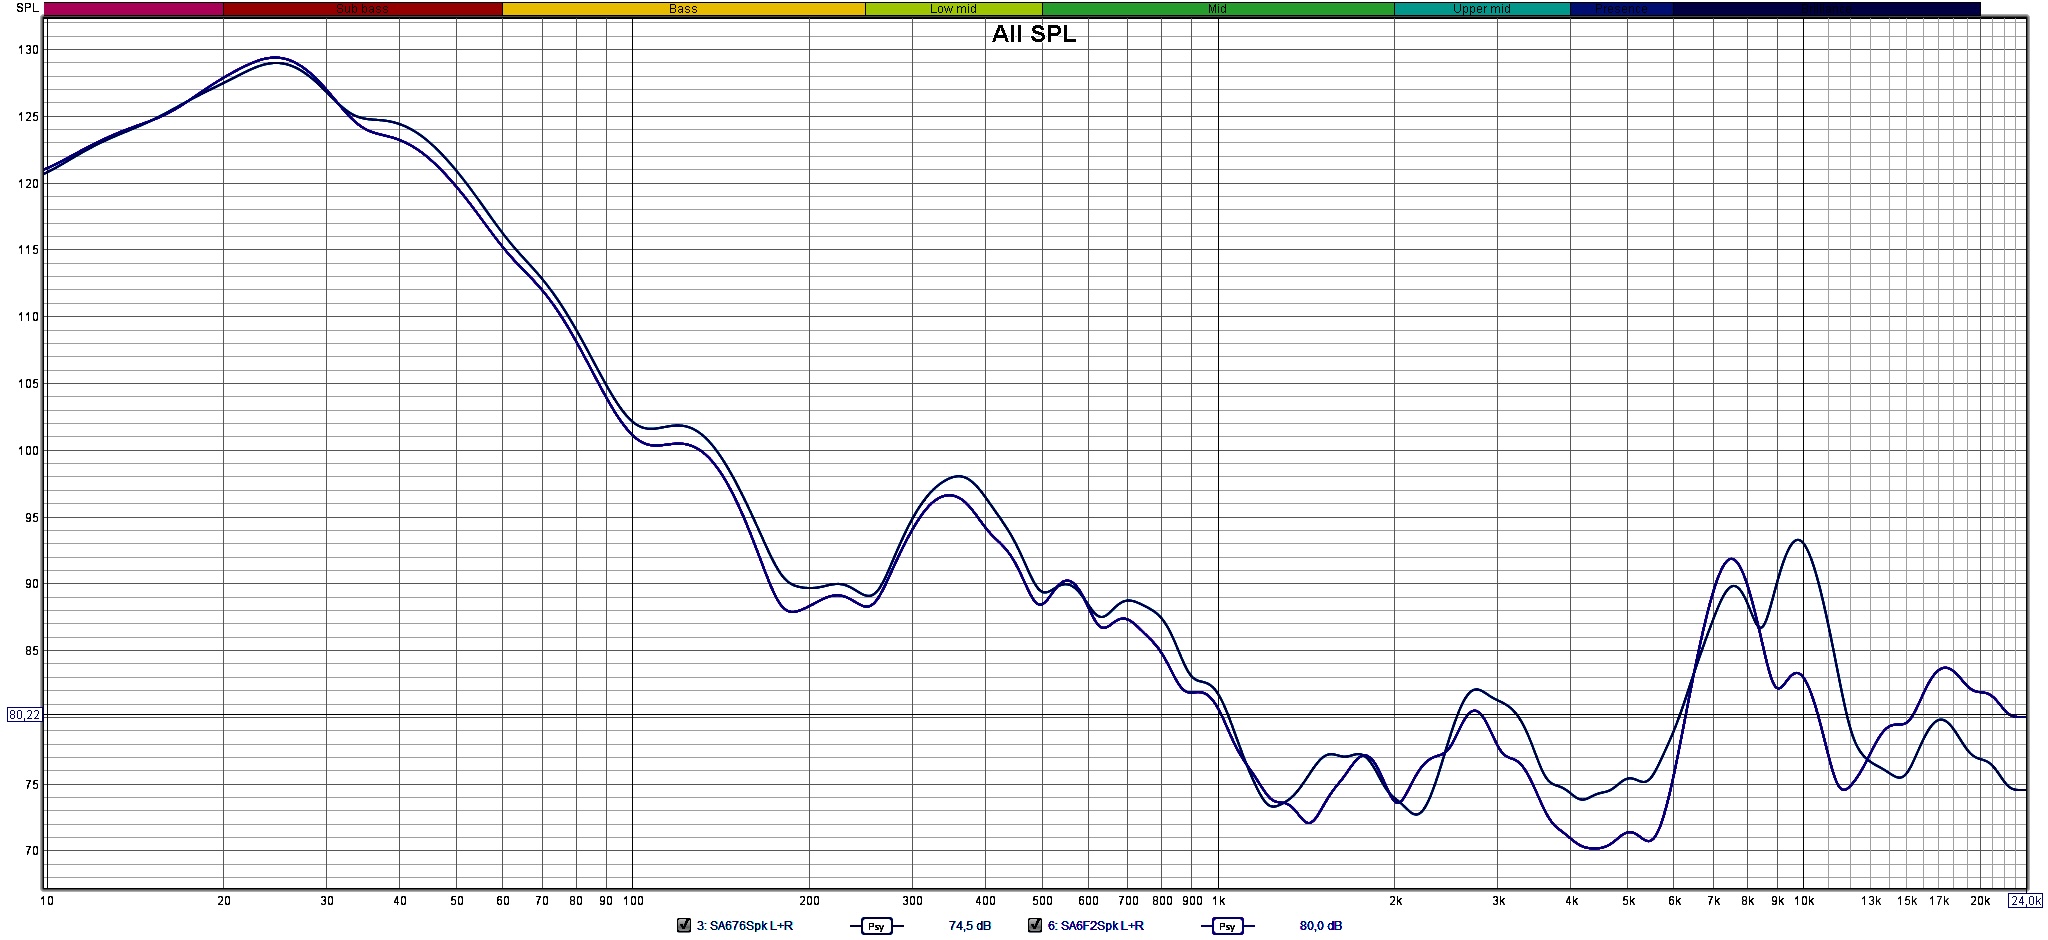Click the All SPL graph title
The width and height of the screenshot is (2048, 940).
1034,34
